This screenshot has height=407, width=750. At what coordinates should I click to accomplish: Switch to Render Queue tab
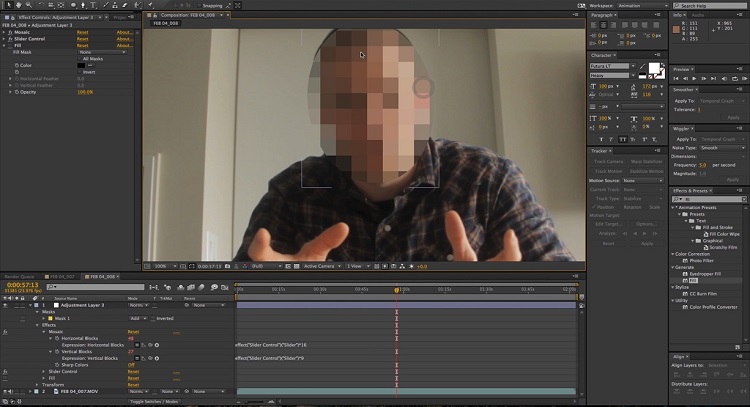[19, 276]
